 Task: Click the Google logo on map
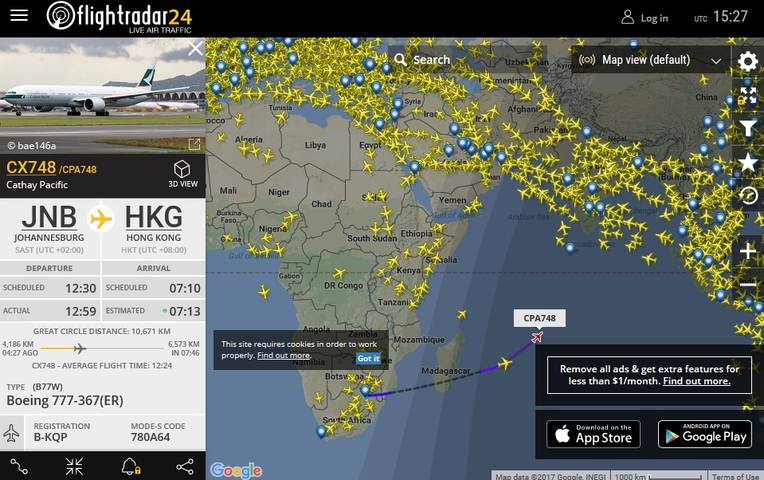[x=236, y=470]
